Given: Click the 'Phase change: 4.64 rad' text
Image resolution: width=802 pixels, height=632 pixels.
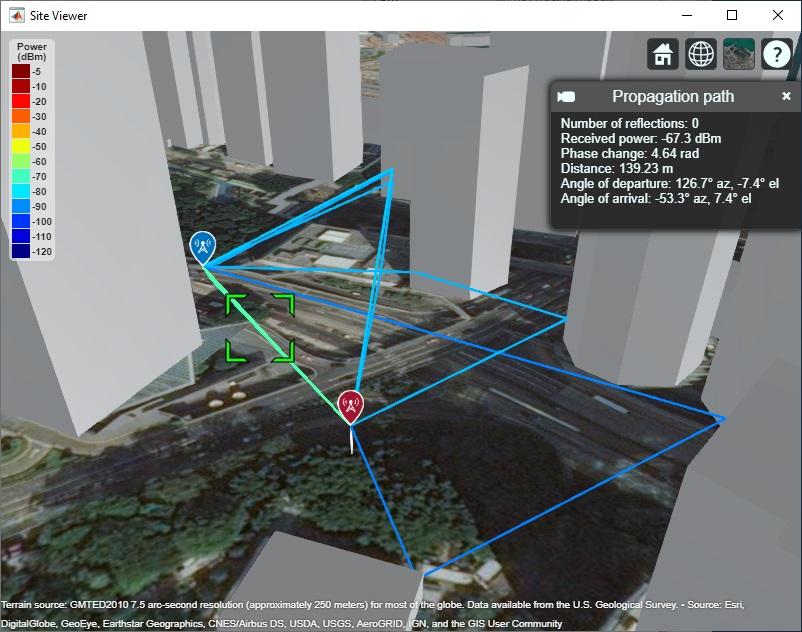Looking at the screenshot, I should point(630,153).
